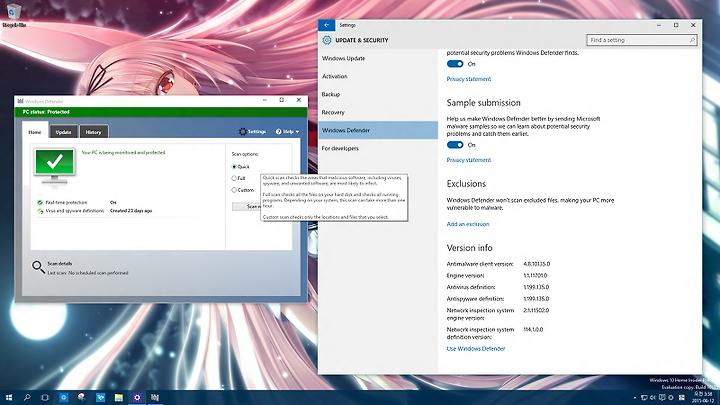Select Windows Defender in the settings sidebar
The image size is (720, 405).
tap(378, 130)
